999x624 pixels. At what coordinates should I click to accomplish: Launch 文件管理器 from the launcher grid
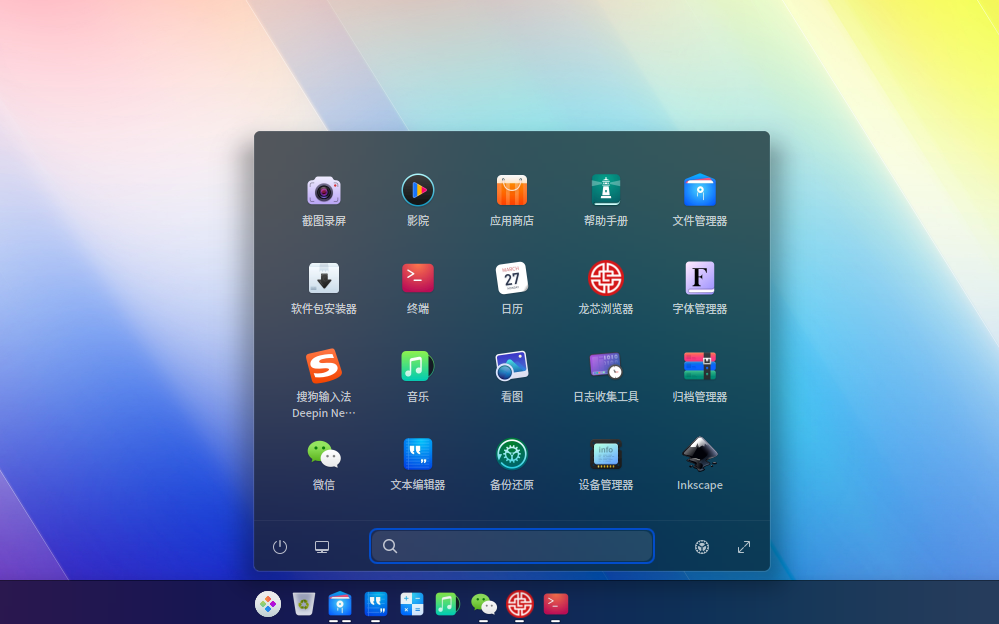700,191
